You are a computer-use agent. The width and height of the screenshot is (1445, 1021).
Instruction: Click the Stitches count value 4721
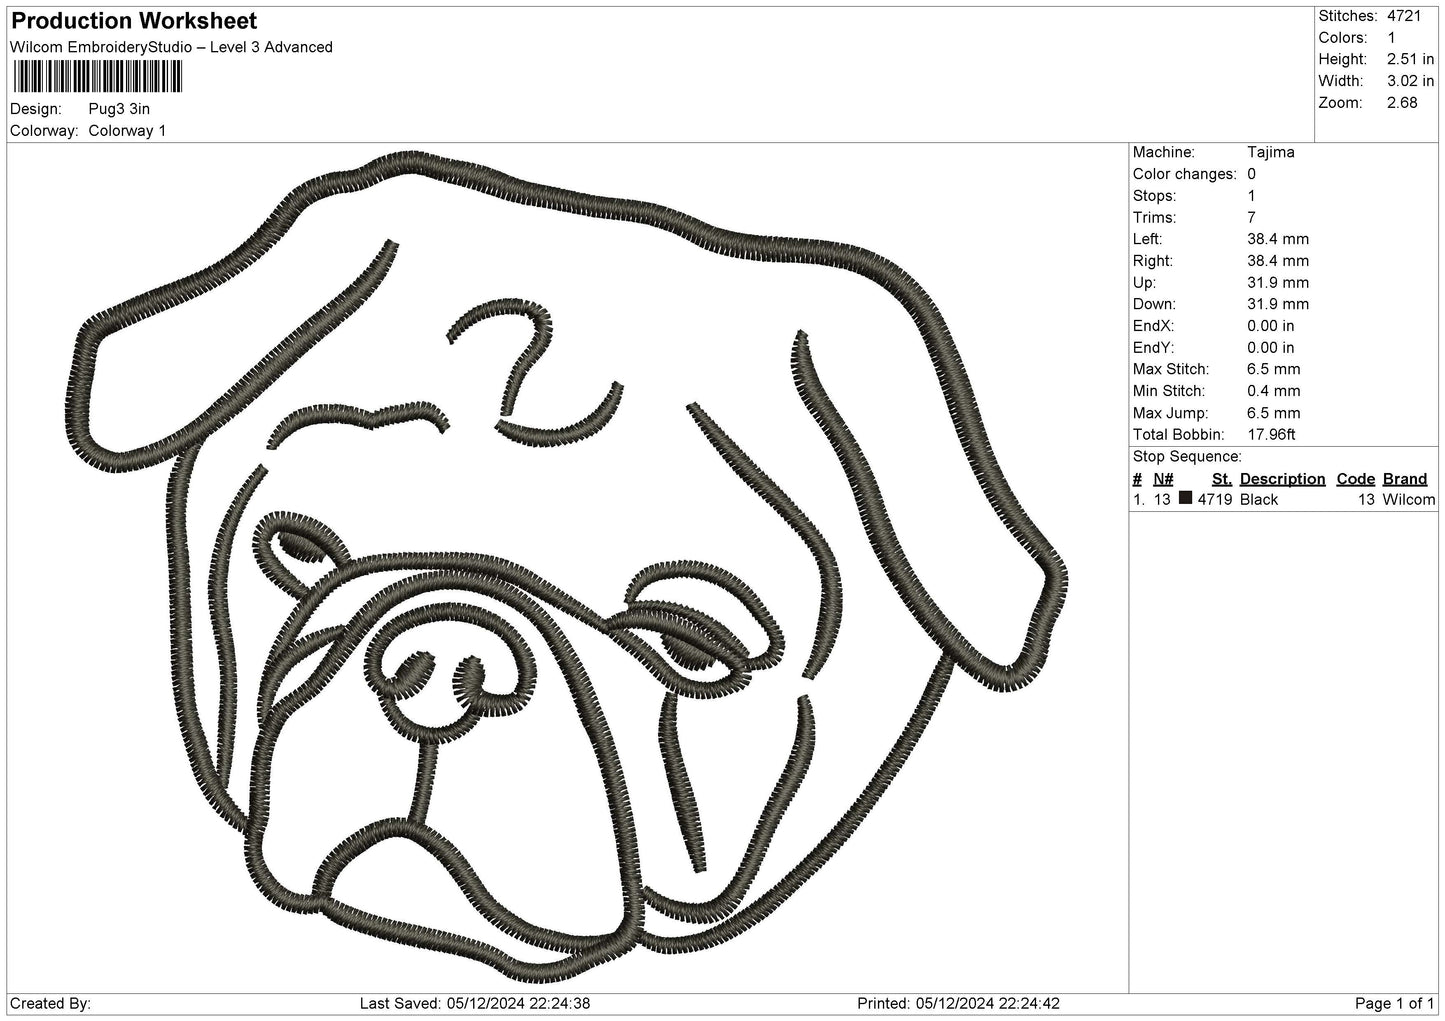point(1404,16)
